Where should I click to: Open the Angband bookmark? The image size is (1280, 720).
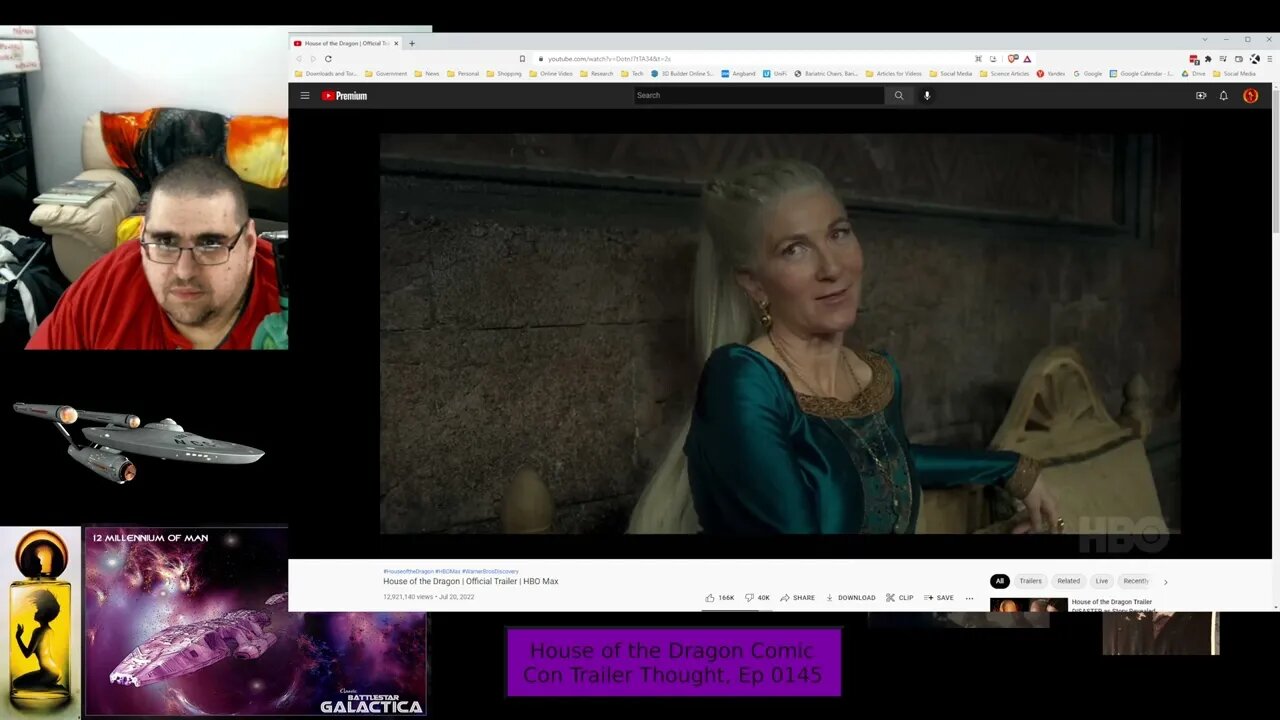739,74
